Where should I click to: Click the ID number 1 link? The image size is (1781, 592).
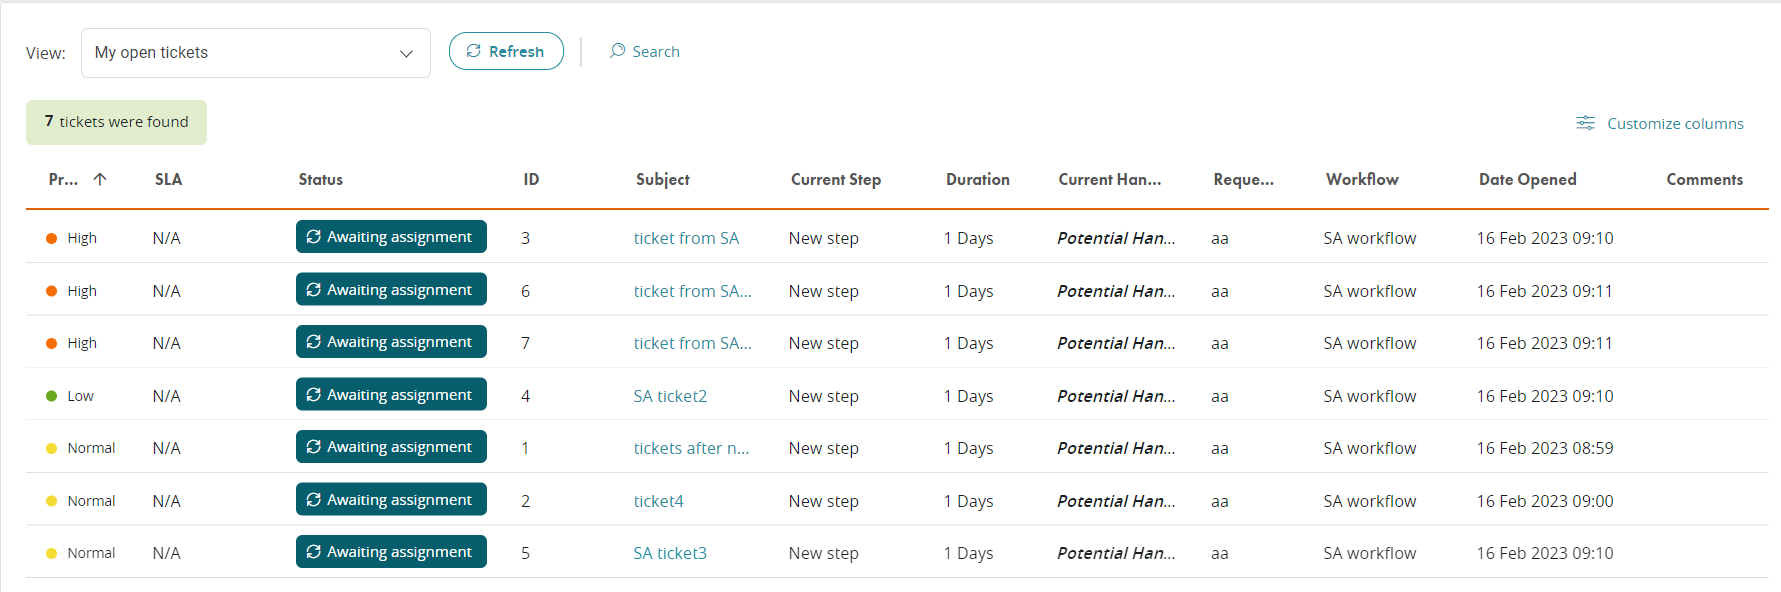click(x=525, y=448)
